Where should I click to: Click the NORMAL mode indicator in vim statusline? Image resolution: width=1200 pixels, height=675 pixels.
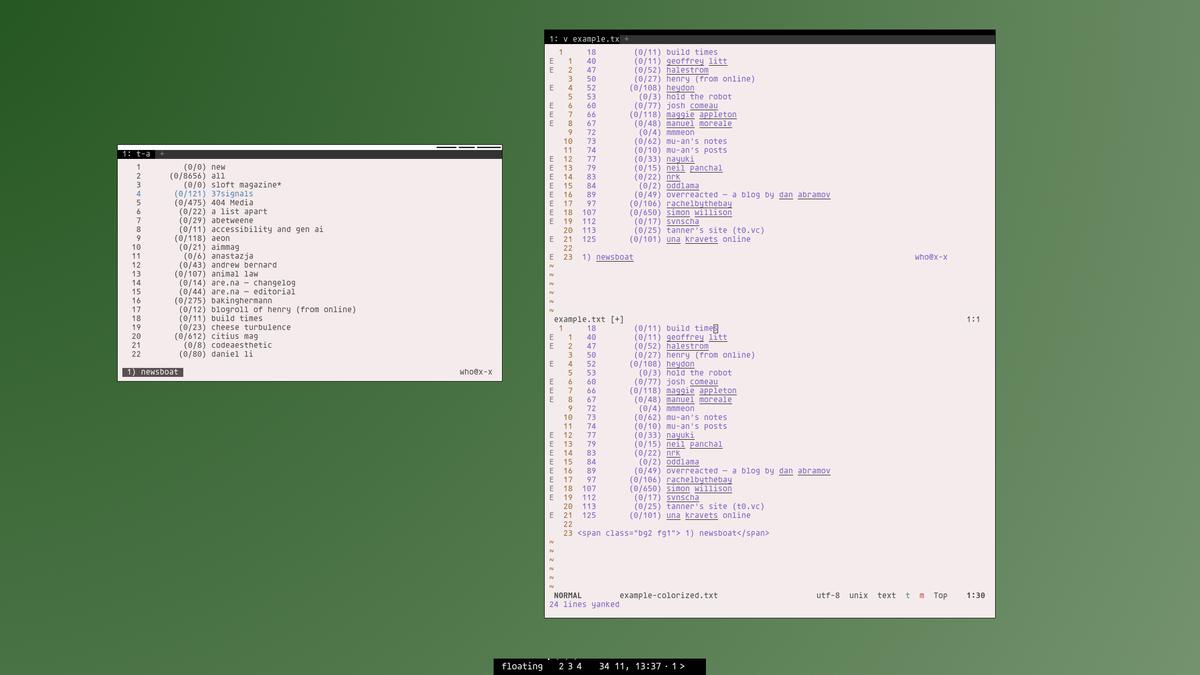click(568, 595)
